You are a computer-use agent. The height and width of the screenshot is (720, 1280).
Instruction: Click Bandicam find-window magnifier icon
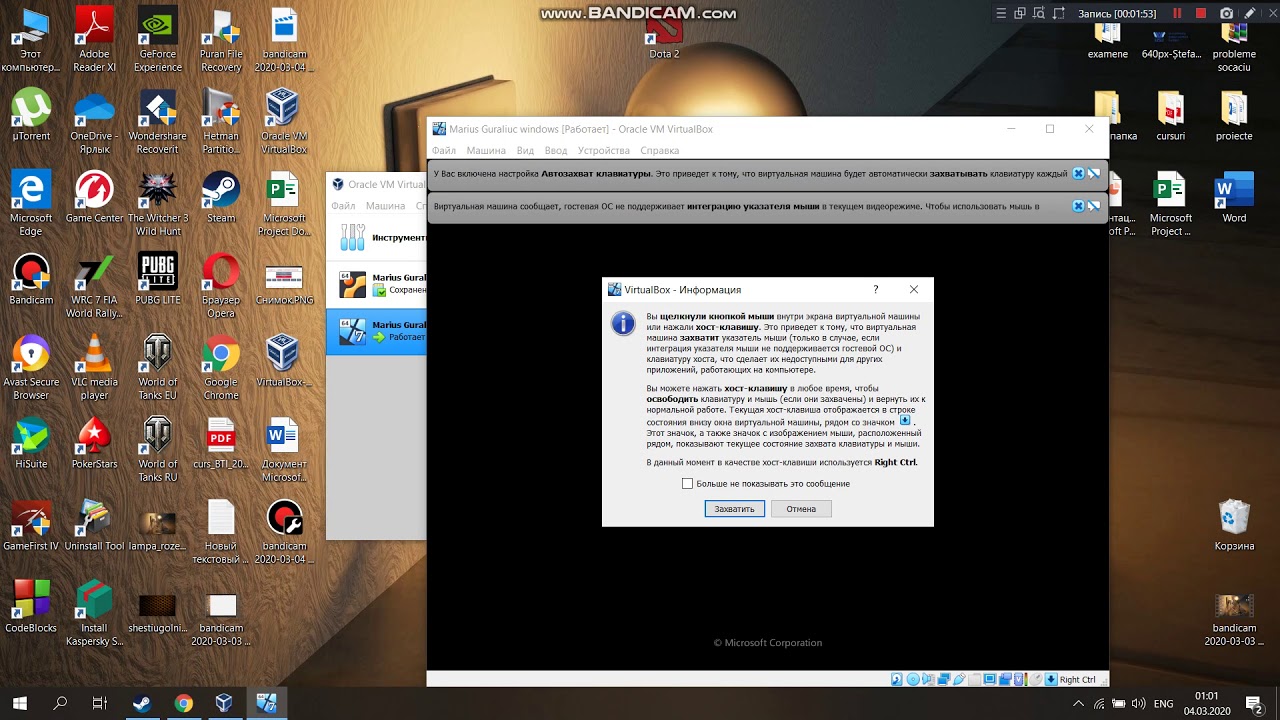1039,13
